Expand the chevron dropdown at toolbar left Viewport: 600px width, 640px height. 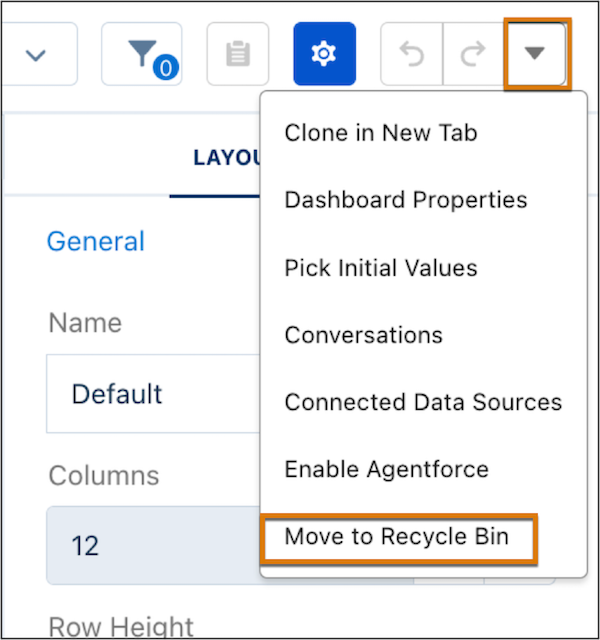[36, 54]
